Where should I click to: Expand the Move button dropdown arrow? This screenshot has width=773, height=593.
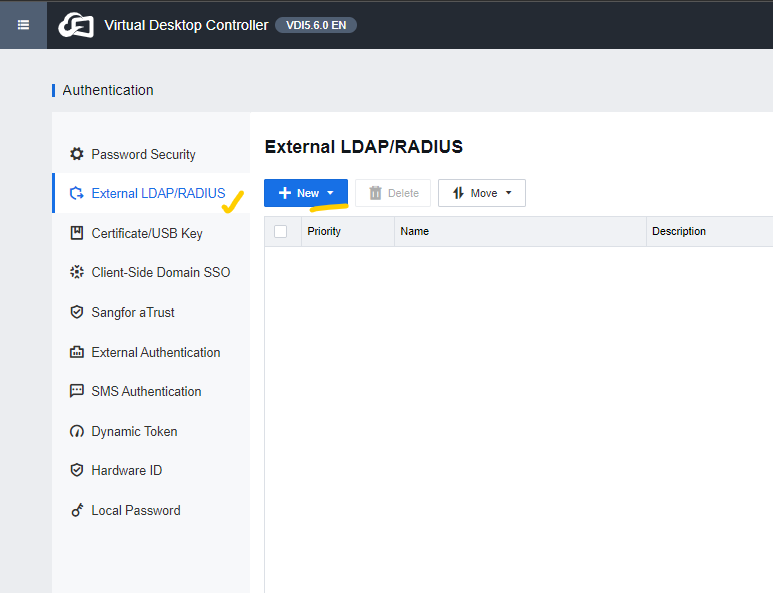point(508,193)
